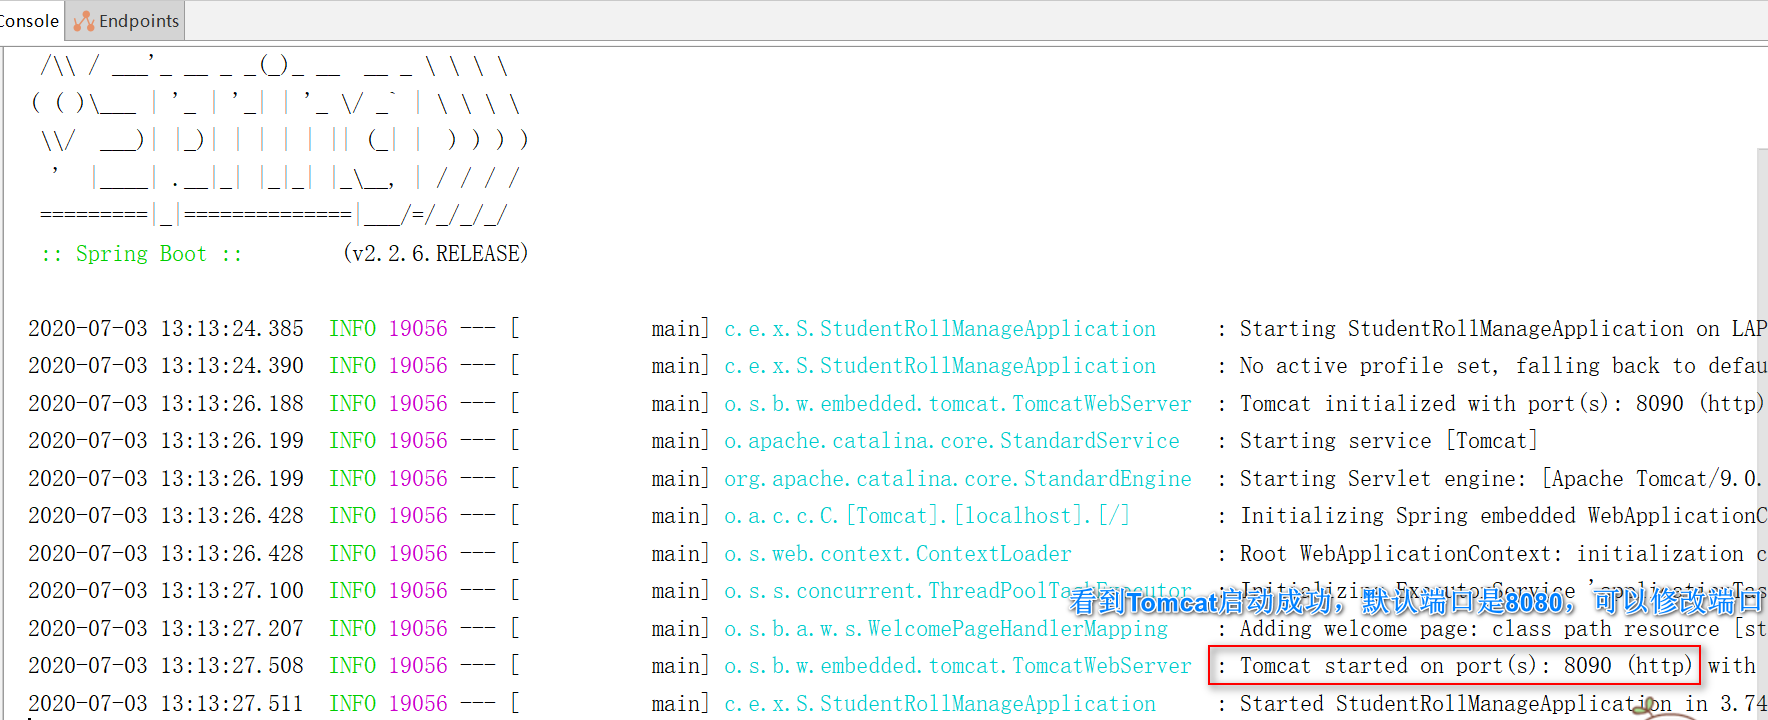Click the log timestamp 13:13:24.390
The image size is (1768, 720).
(x=232, y=366)
